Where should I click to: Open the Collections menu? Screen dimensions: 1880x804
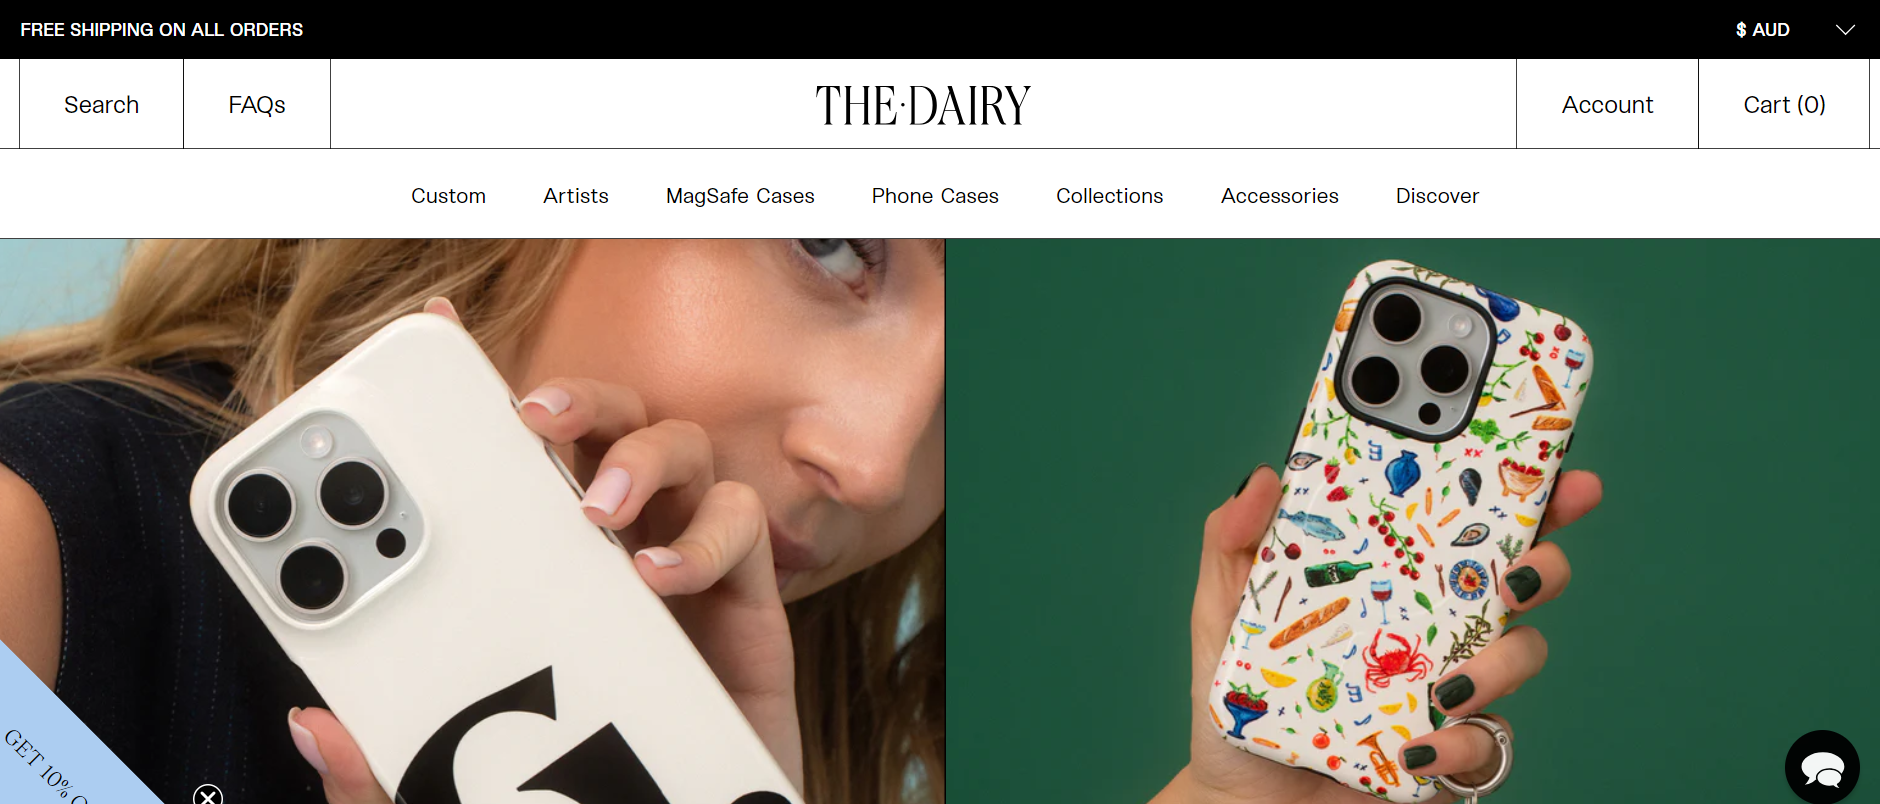[x=1110, y=196]
